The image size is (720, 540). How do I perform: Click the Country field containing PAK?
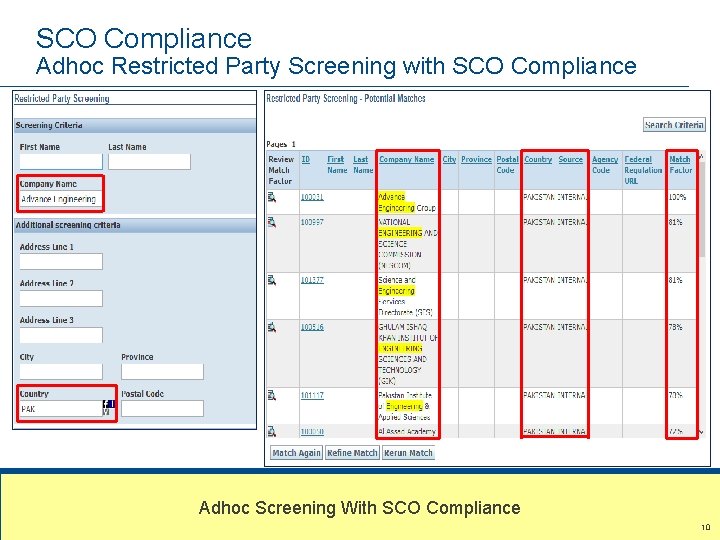pos(61,408)
